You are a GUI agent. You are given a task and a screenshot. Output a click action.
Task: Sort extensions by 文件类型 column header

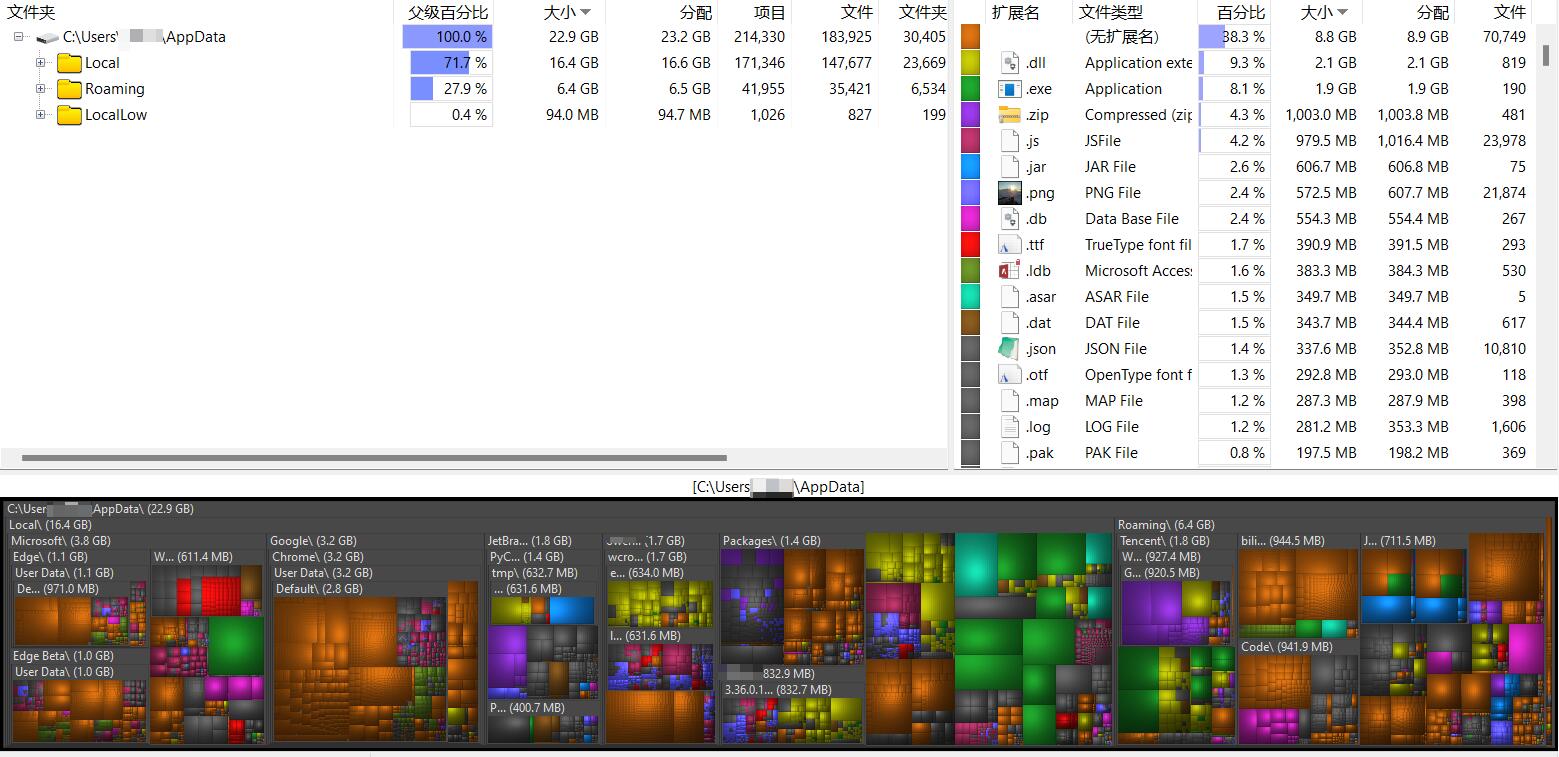[1110, 12]
